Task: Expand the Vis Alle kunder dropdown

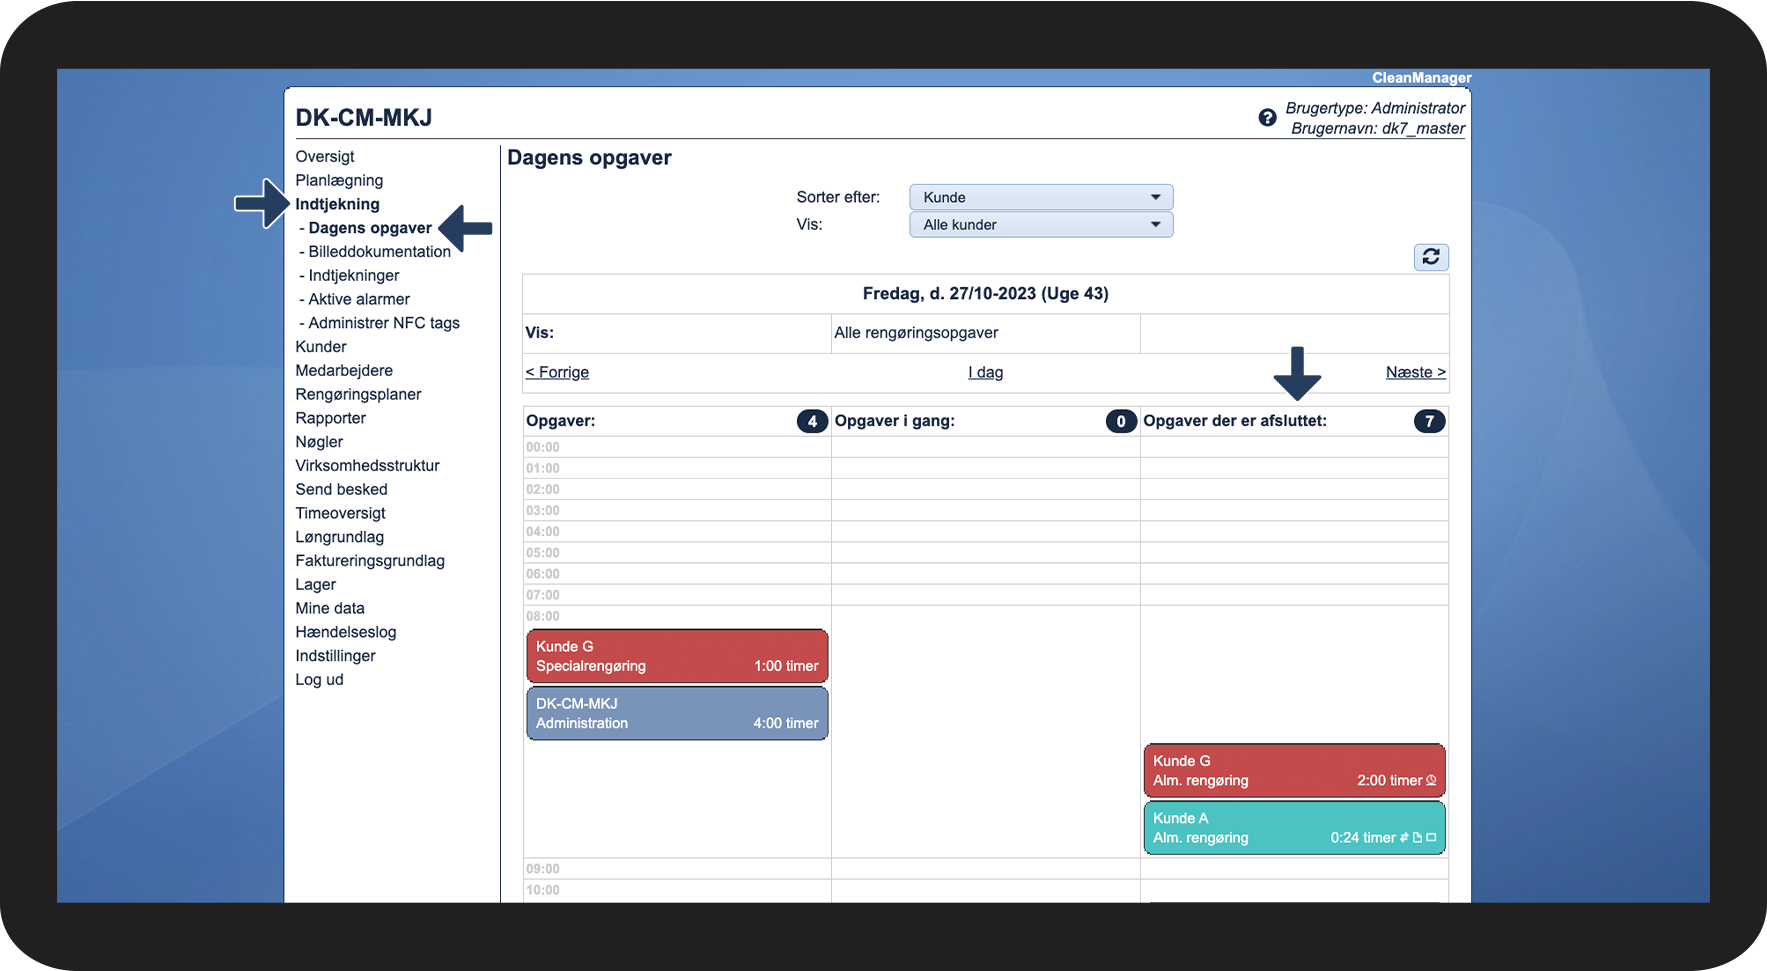Action: click(1041, 225)
